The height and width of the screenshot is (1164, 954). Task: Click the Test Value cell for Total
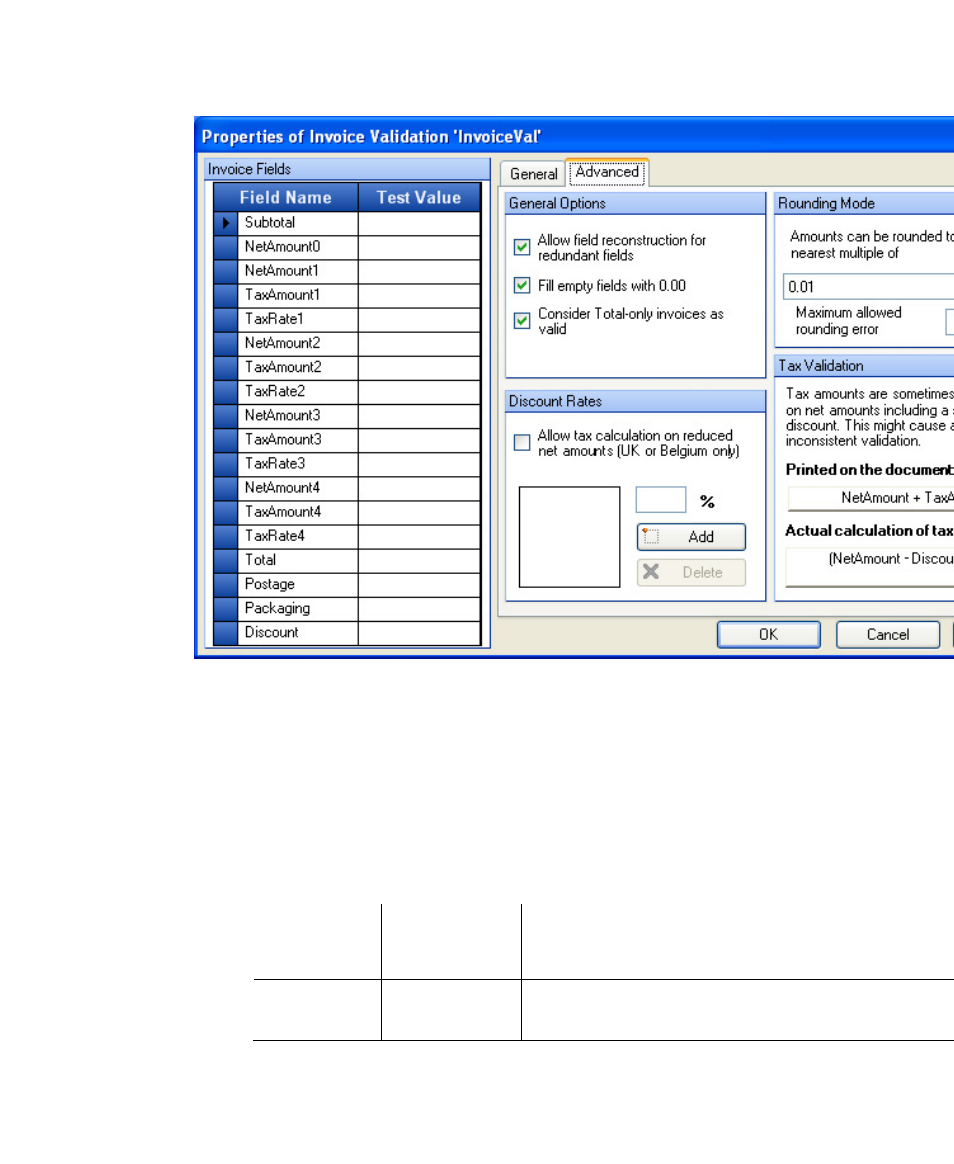tap(419, 560)
